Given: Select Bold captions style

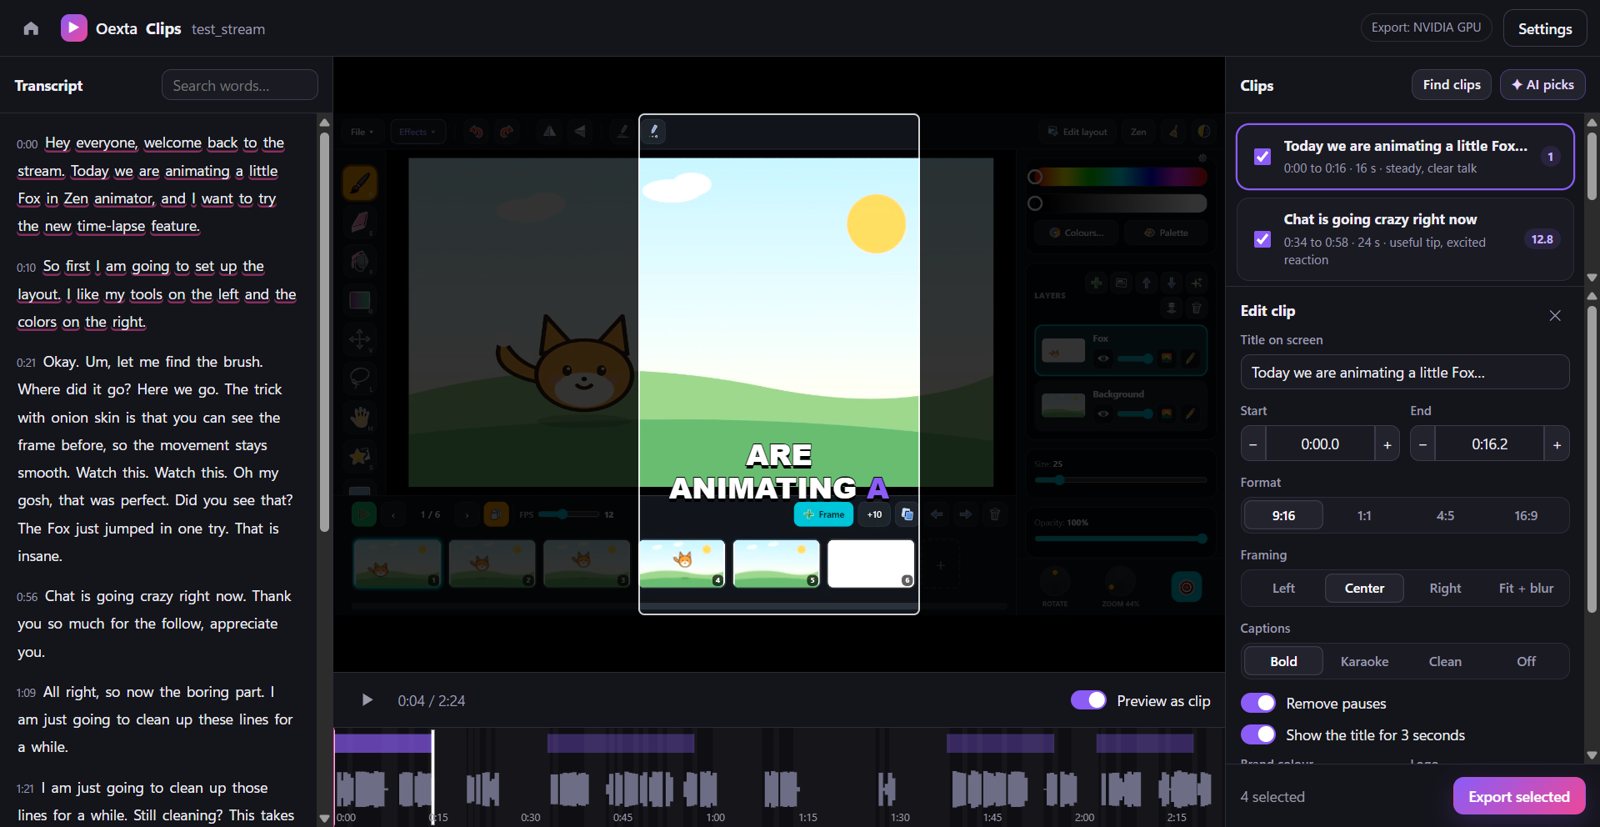Looking at the screenshot, I should 1284,661.
